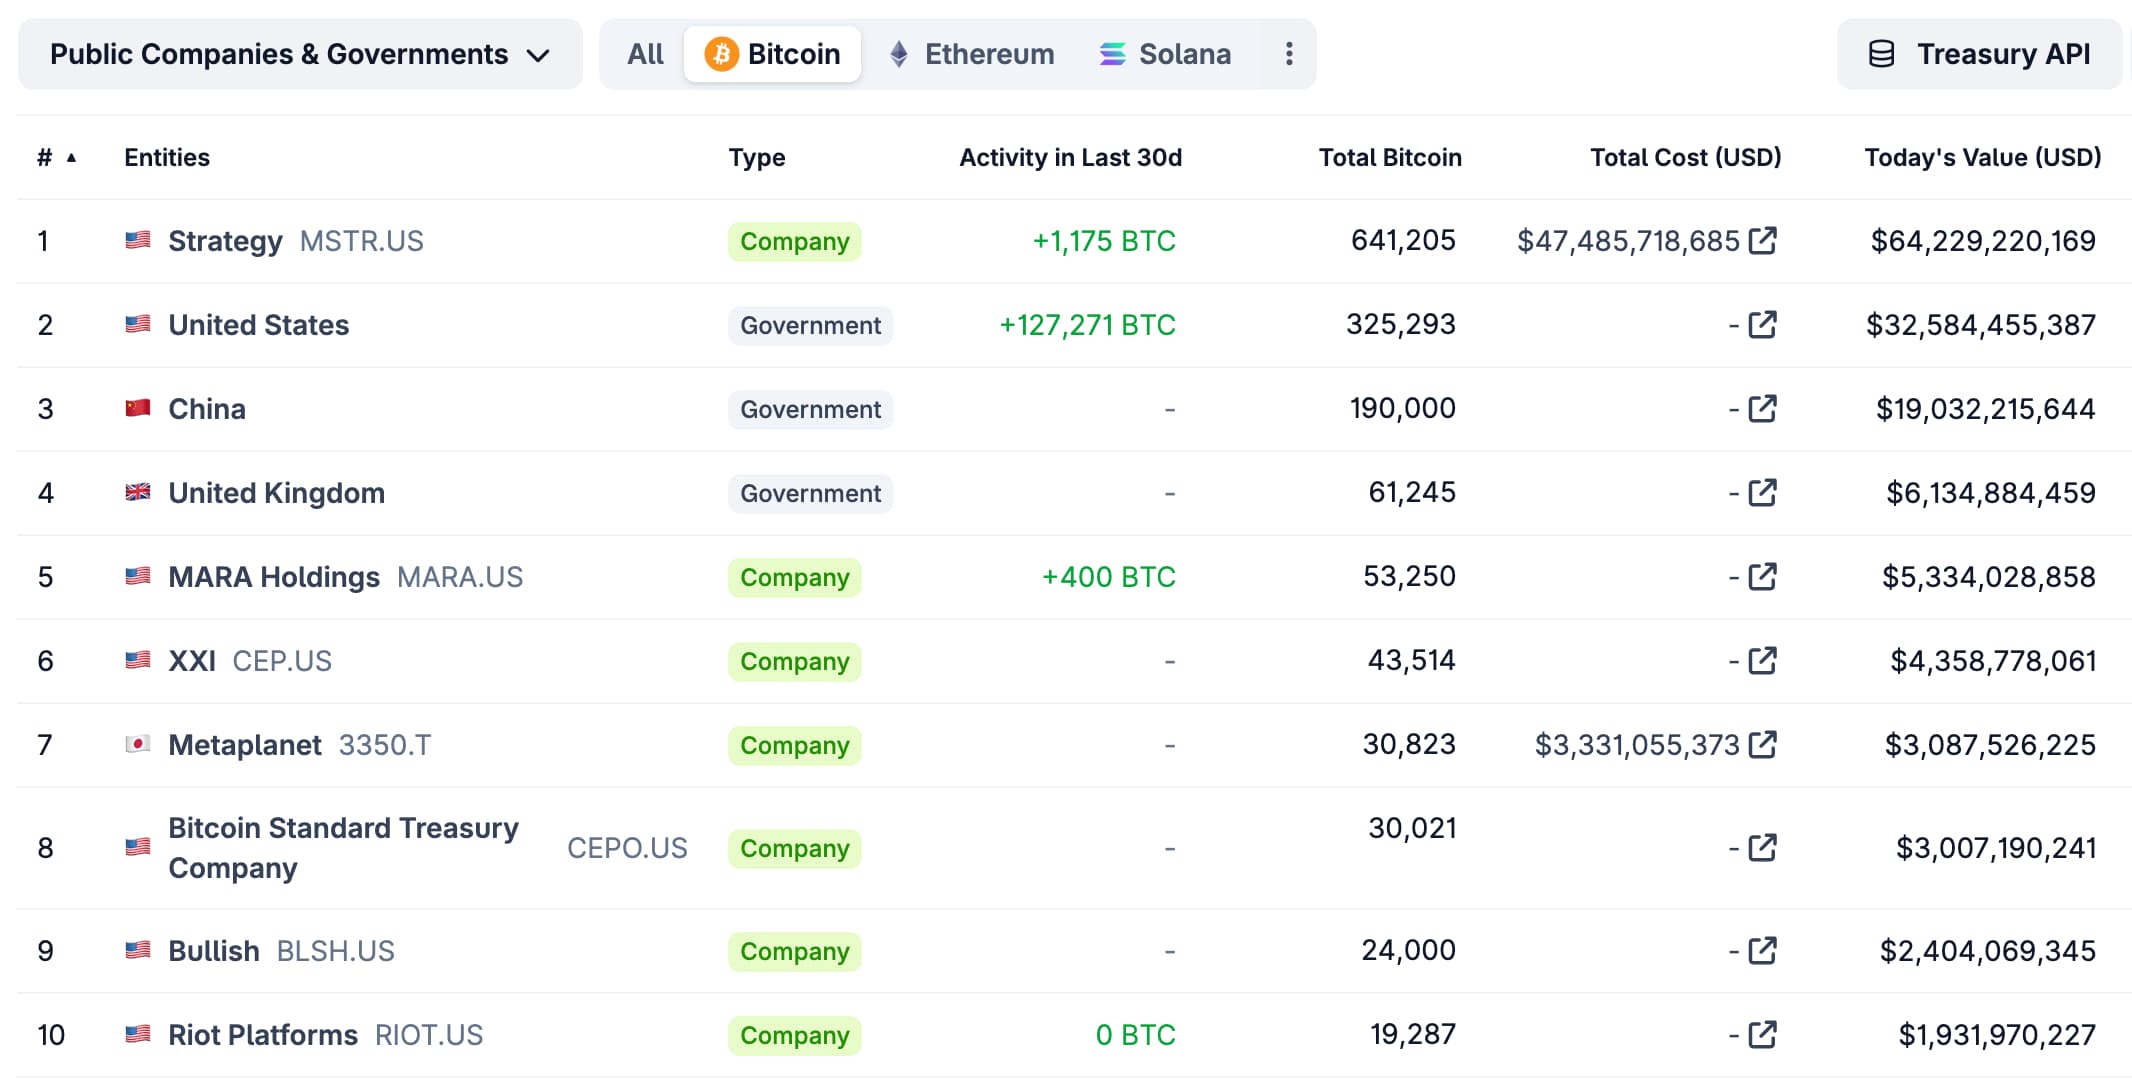The image size is (2132, 1082).
Task: Click the +1,175 BTC activity value
Action: pos(1104,241)
